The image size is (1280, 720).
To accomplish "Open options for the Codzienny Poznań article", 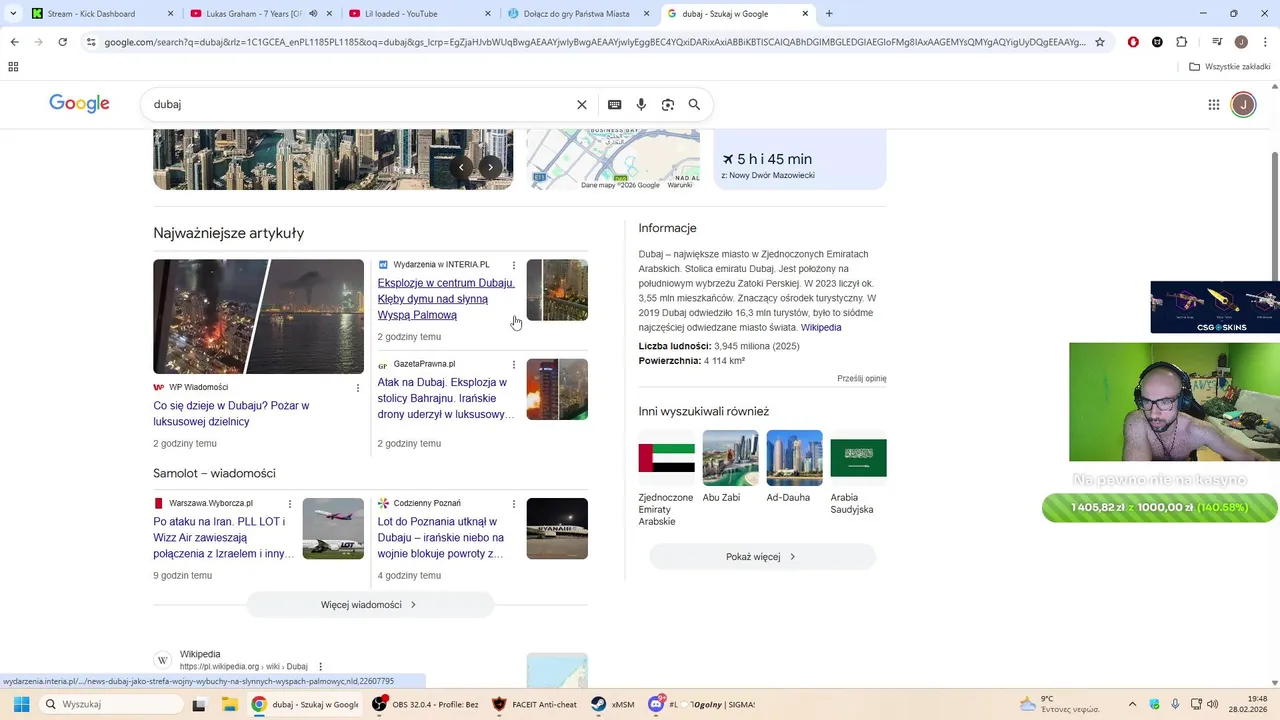I will click(x=514, y=504).
